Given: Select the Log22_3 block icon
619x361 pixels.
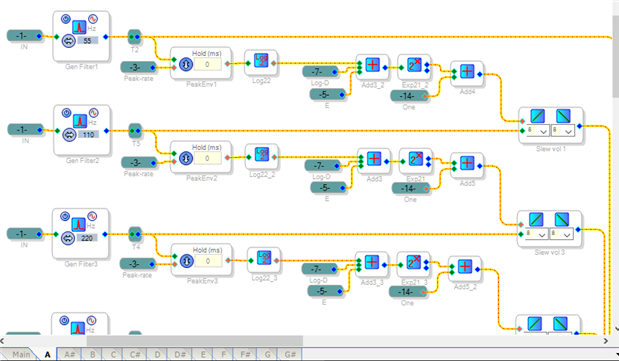Looking at the screenshot, I should coord(264,258).
